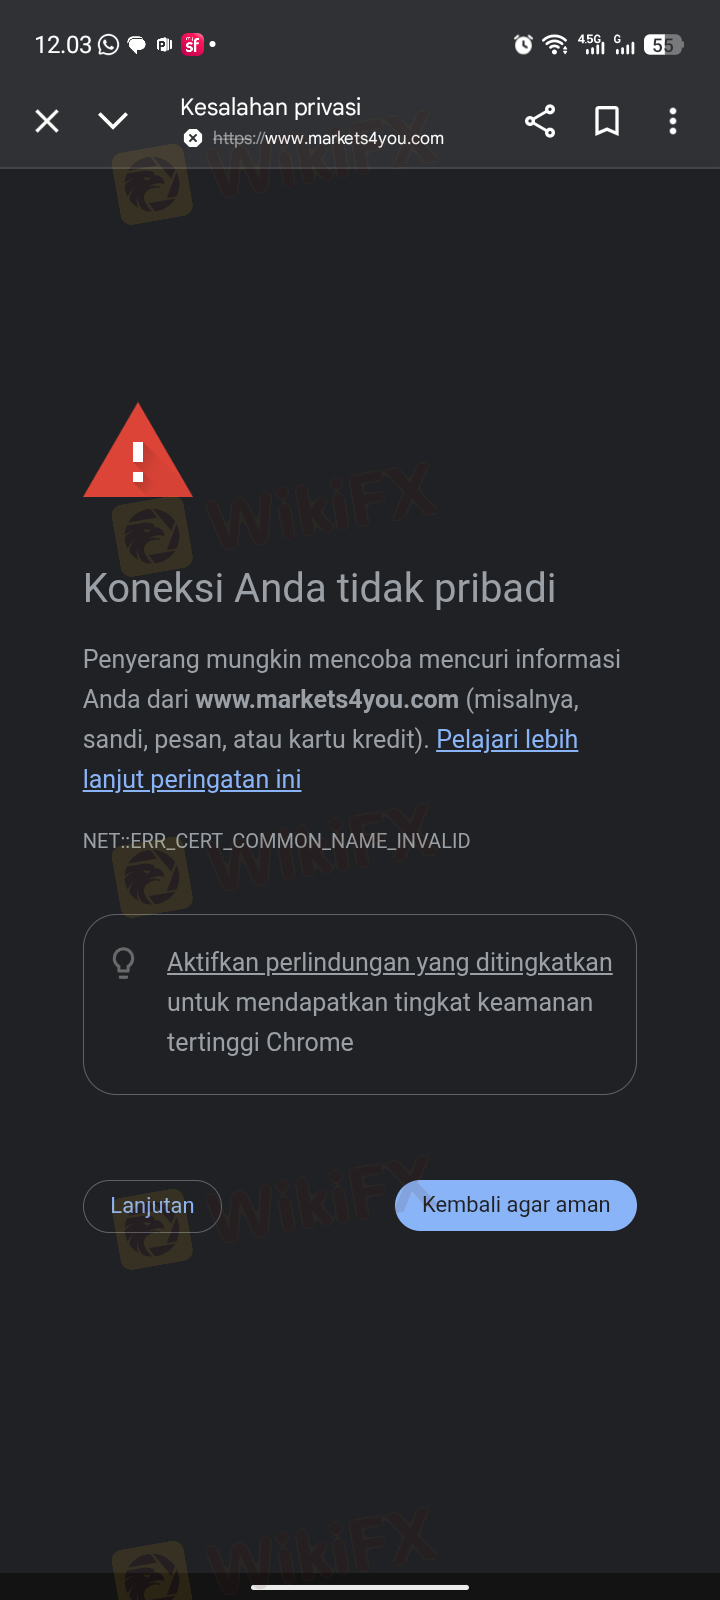Close the custom tab with the X icon
The height and width of the screenshot is (1600, 720).
point(47,121)
